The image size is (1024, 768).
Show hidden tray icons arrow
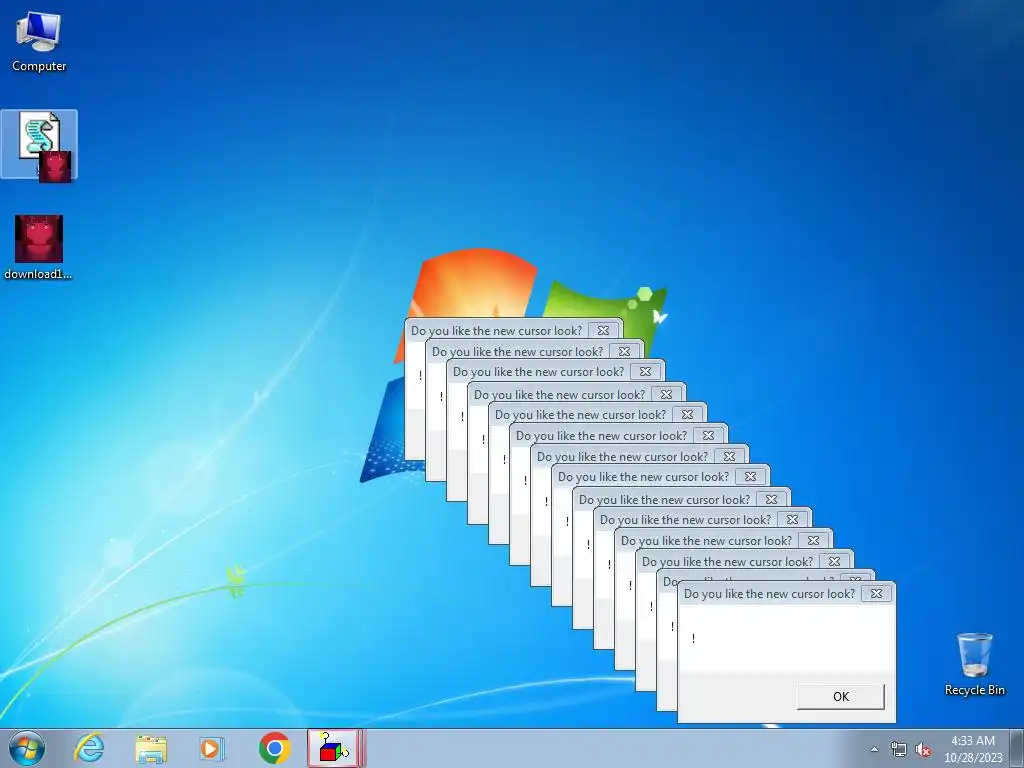[x=874, y=749]
